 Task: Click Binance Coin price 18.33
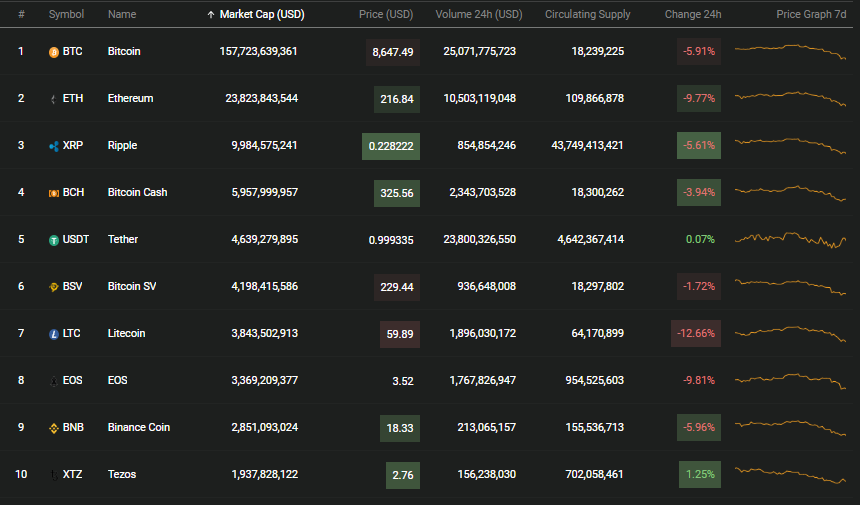(x=400, y=428)
